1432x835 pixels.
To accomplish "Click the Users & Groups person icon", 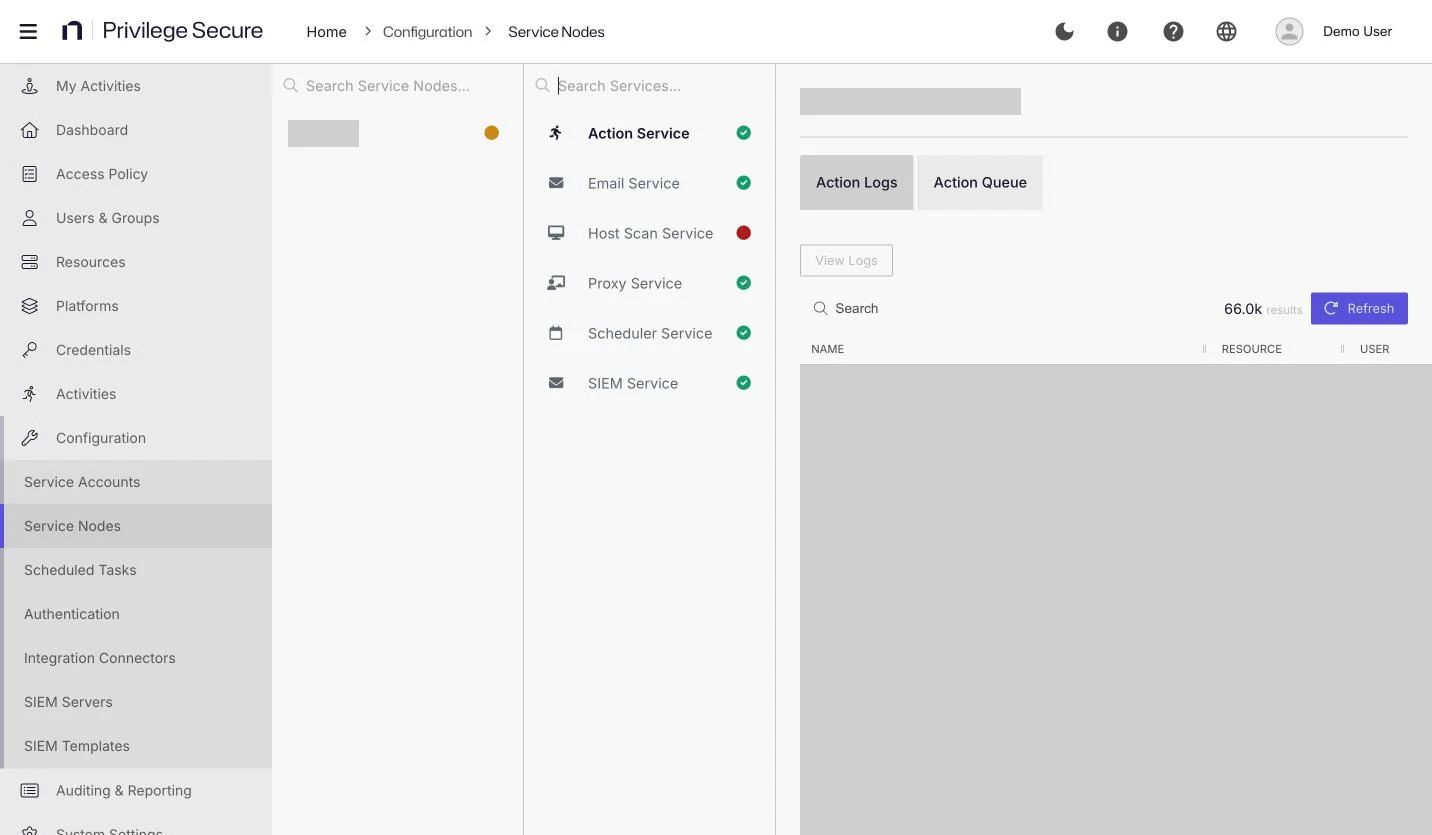I will pyautogui.click(x=30, y=218).
